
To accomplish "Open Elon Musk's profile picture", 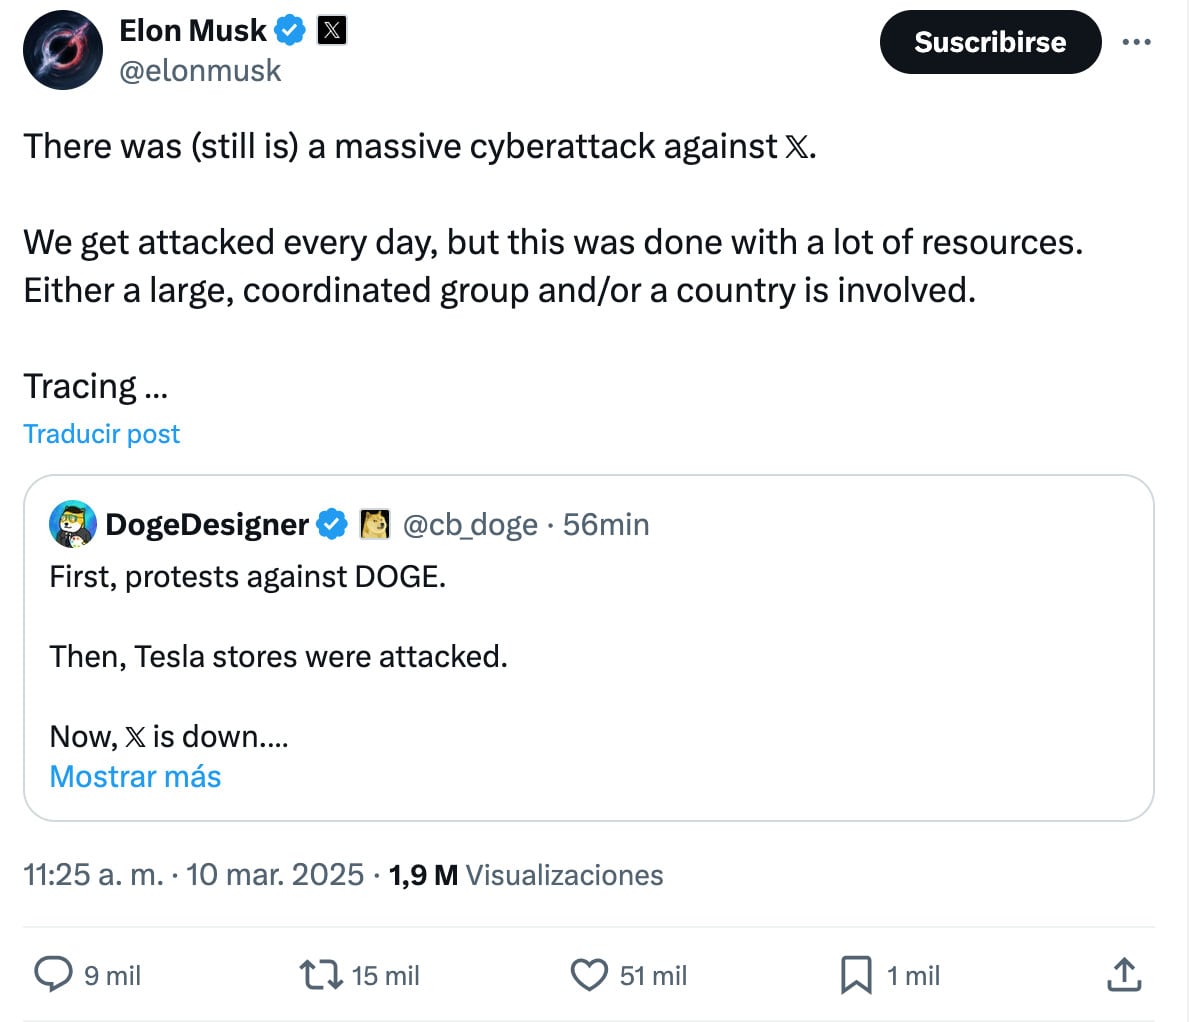I will [x=63, y=50].
